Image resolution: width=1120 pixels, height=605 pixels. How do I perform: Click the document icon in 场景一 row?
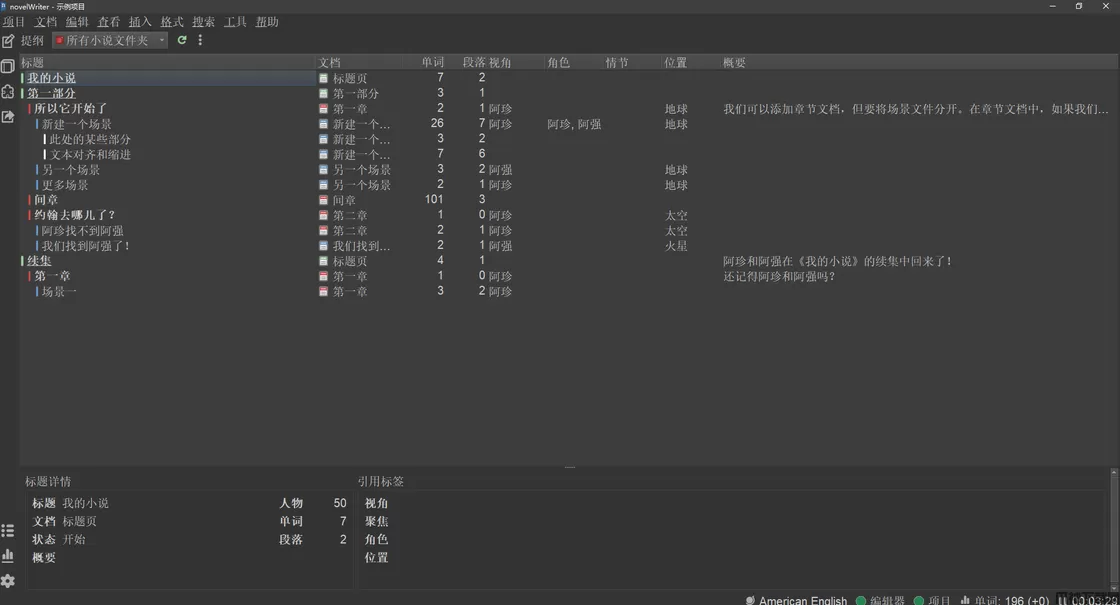pyautogui.click(x=324, y=291)
